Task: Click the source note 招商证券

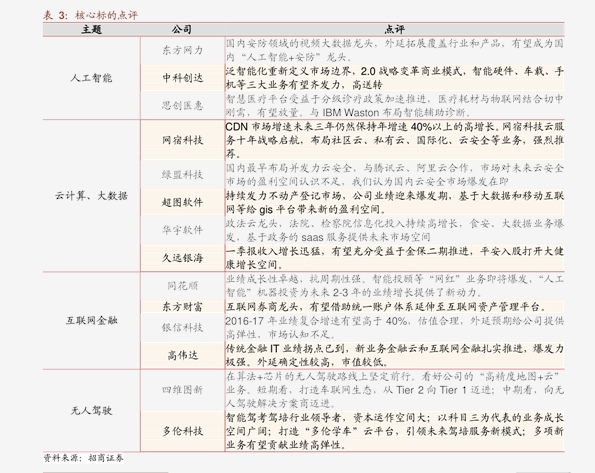Action: pyautogui.click(x=106, y=458)
